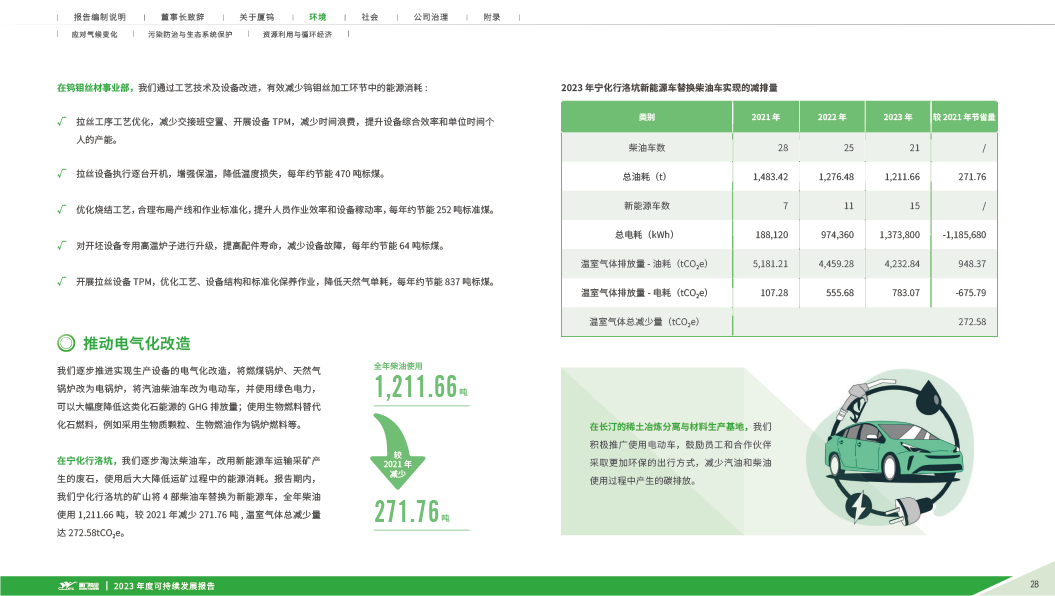1055x596 pixels.
Task: Click the 2023 年 table column header
Action: (897, 117)
